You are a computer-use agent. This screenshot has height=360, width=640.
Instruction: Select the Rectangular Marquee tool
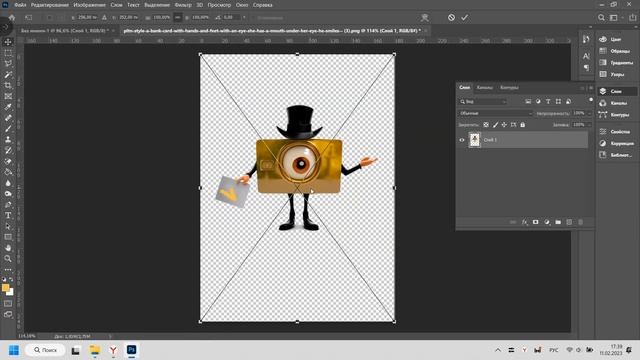pyautogui.click(x=8, y=53)
